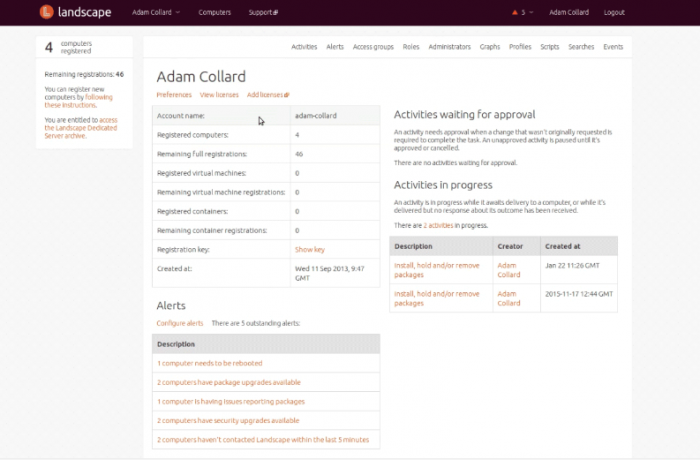Viewport: 700px width, 460px height.
Task: Open 2015-11-17 install packages activity
Action: pos(437,298)
